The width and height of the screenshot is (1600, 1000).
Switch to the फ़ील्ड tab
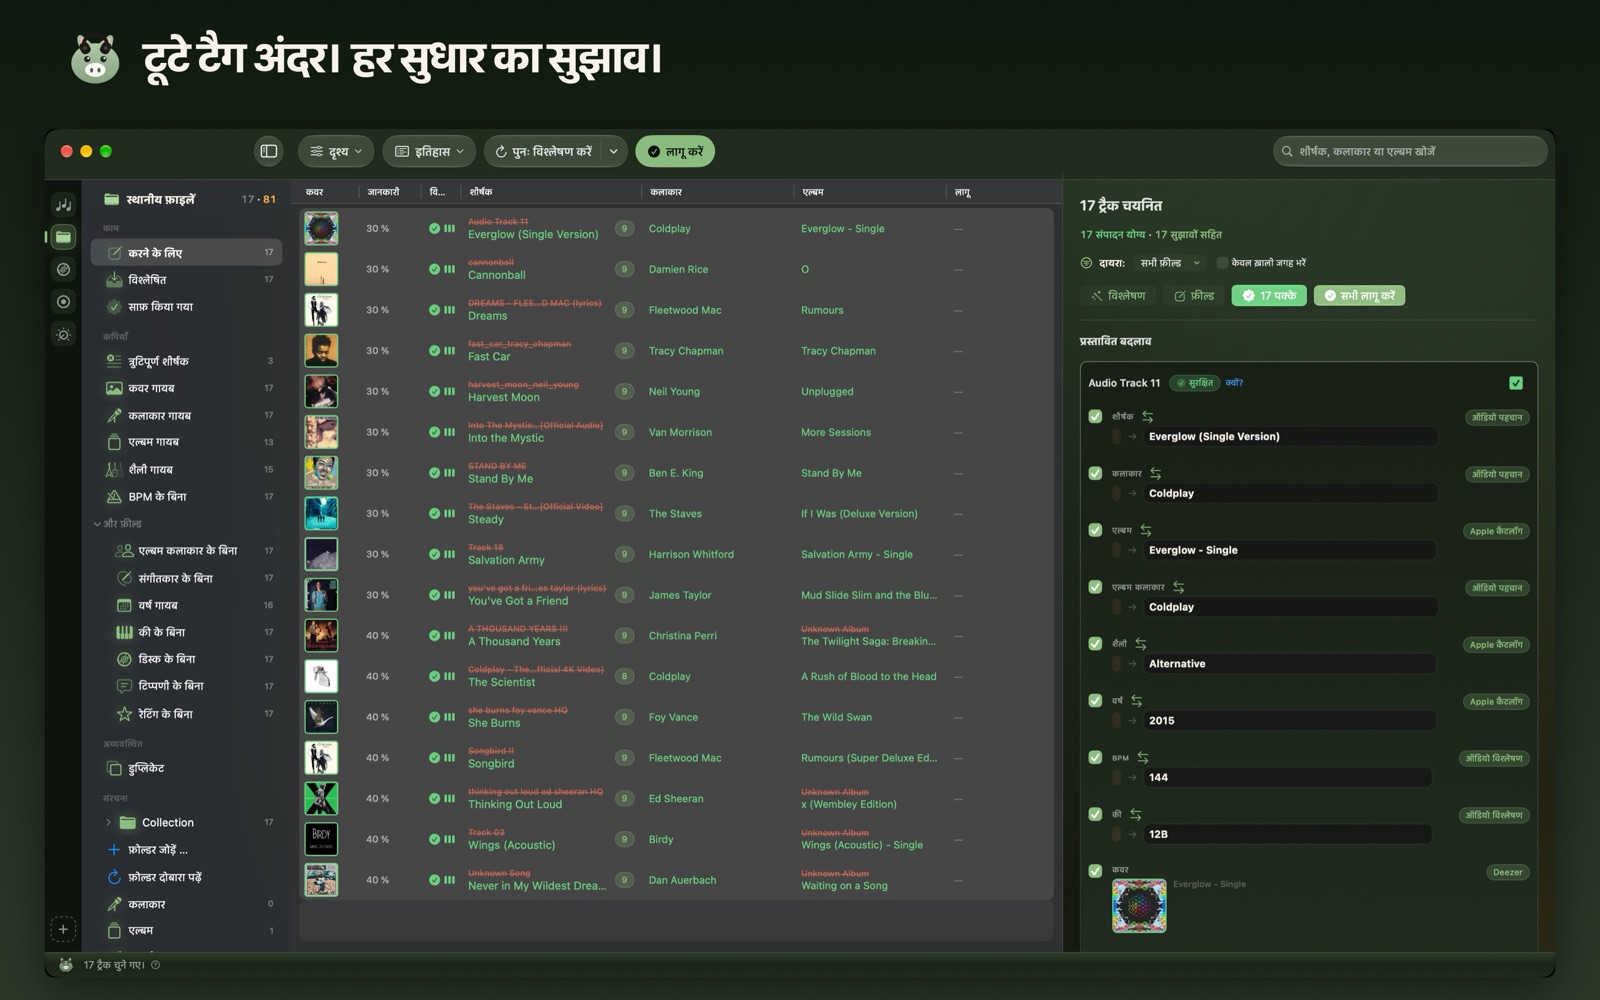[x=1194, y=296]
